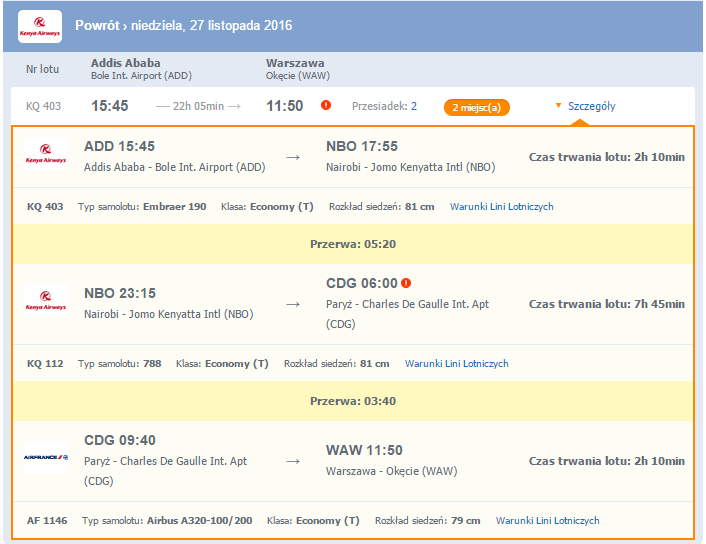Click the Air France logo on CDG–WAW segment
The width and height of the screenshot is (706, 544).
pos(46,458)
